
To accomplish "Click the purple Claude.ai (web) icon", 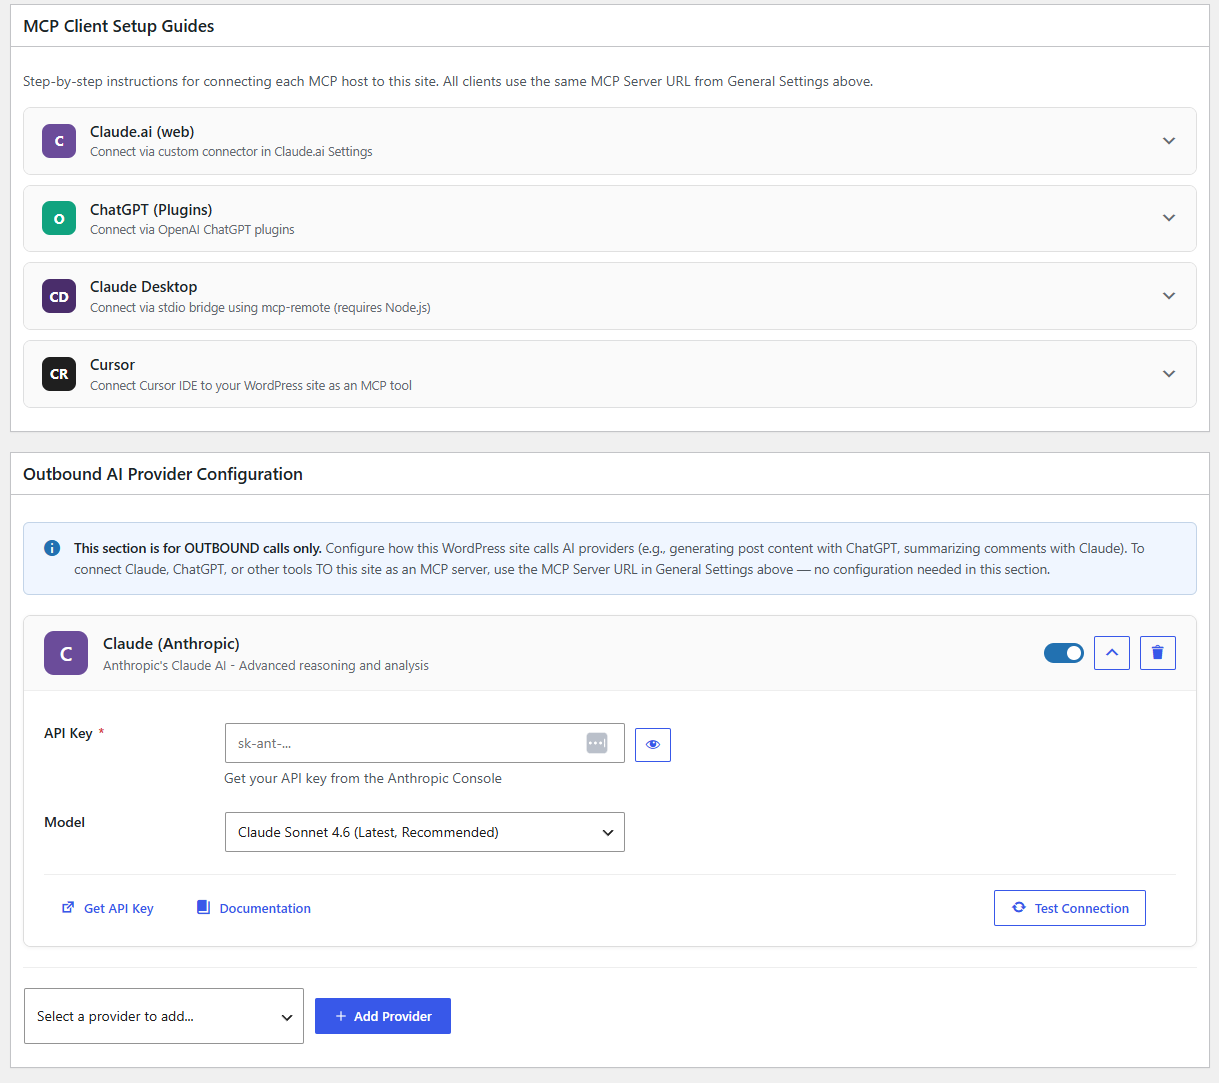I will click(x=59, y=141).
